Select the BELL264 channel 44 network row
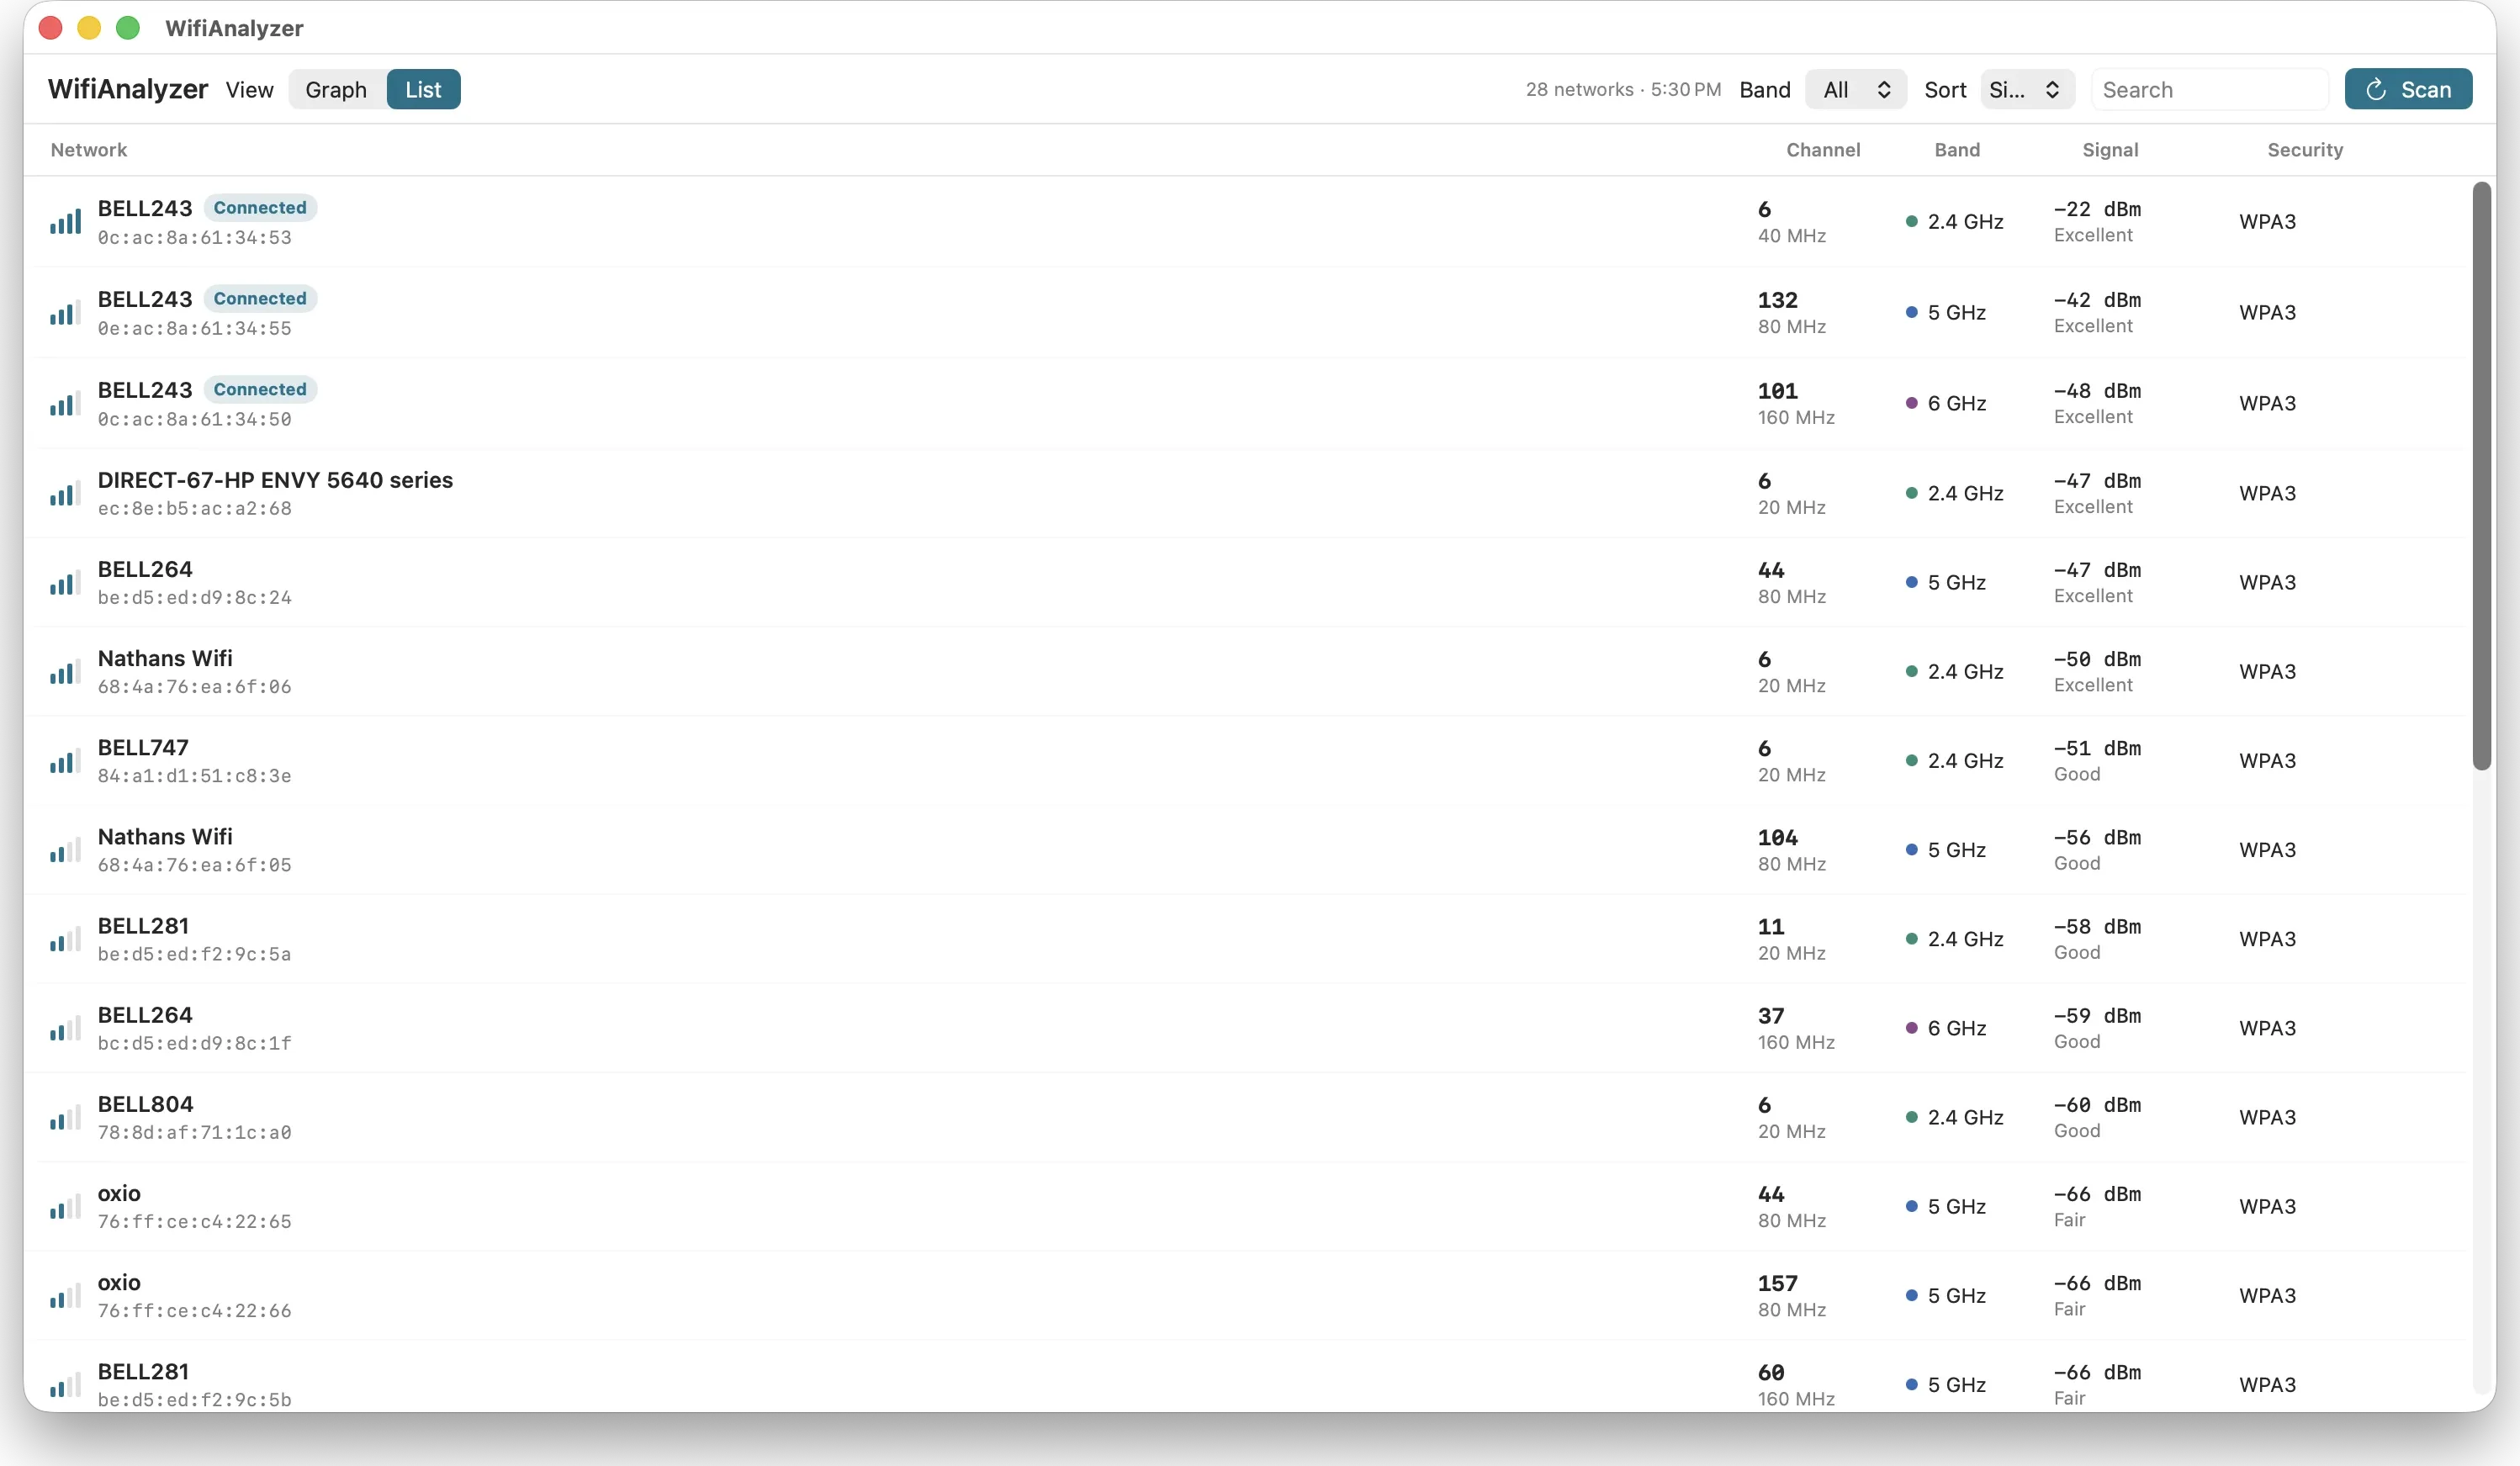The height and width of the screenshot is (1466, 2520). (1245, 583)
